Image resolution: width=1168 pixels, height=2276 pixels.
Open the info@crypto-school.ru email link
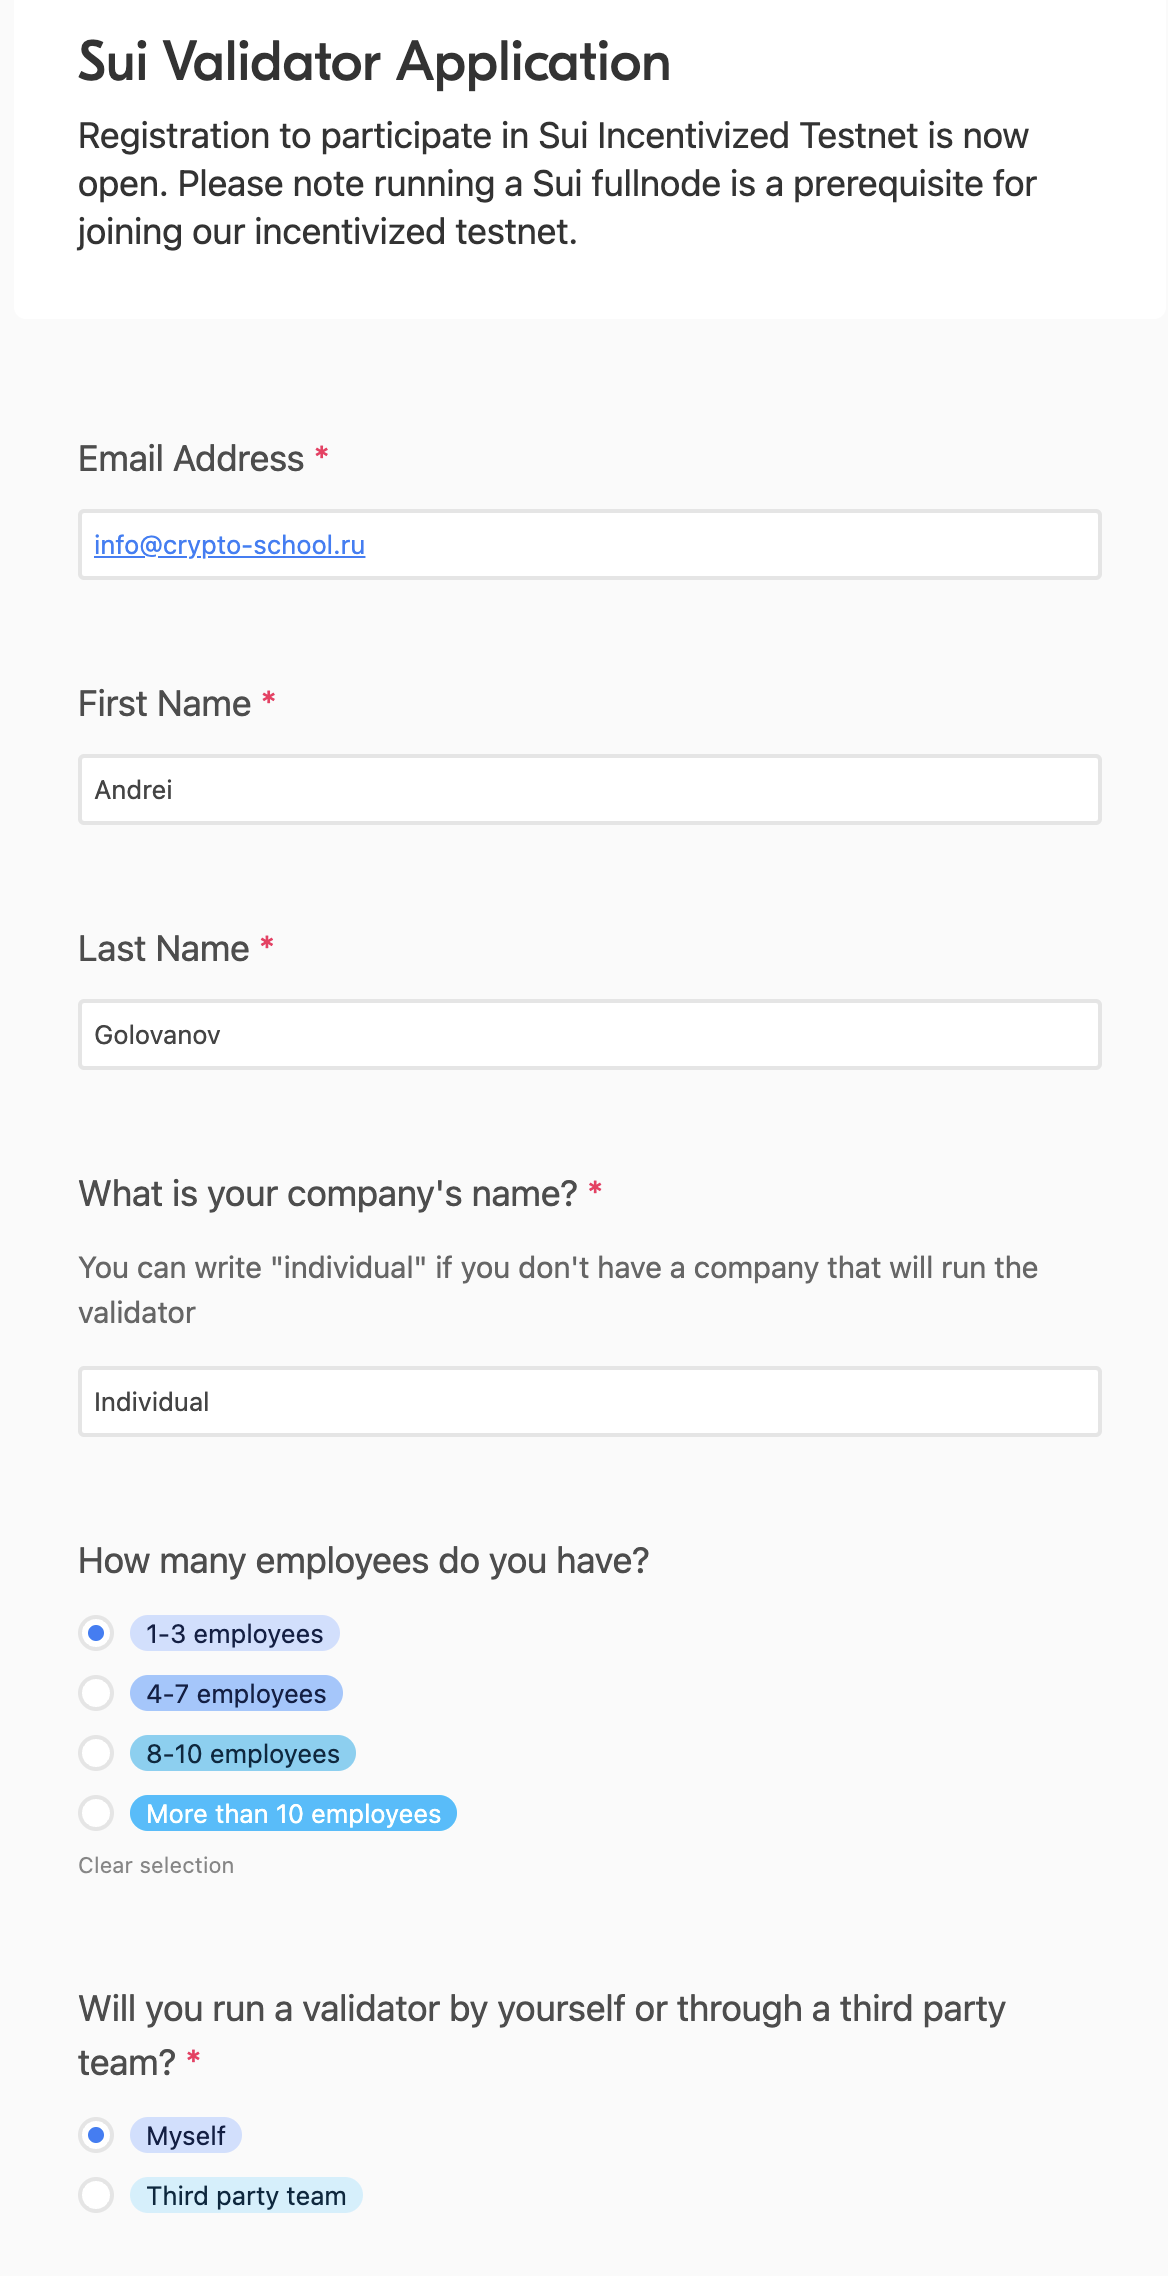[229, 545]
